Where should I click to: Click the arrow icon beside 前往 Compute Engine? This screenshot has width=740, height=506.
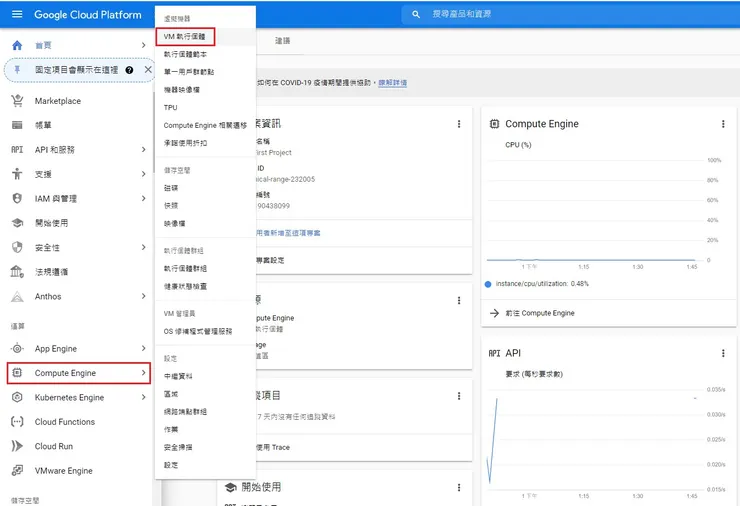click(x=494, y=313)
